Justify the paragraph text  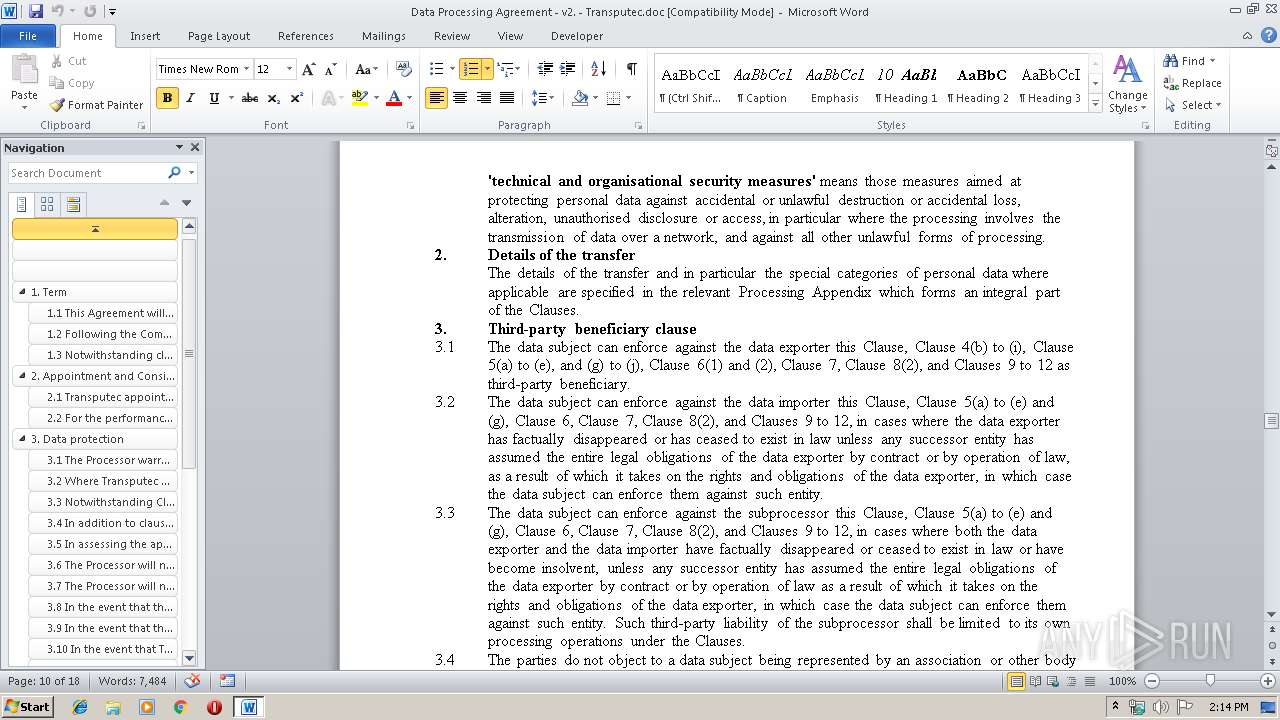coord(507,98)
